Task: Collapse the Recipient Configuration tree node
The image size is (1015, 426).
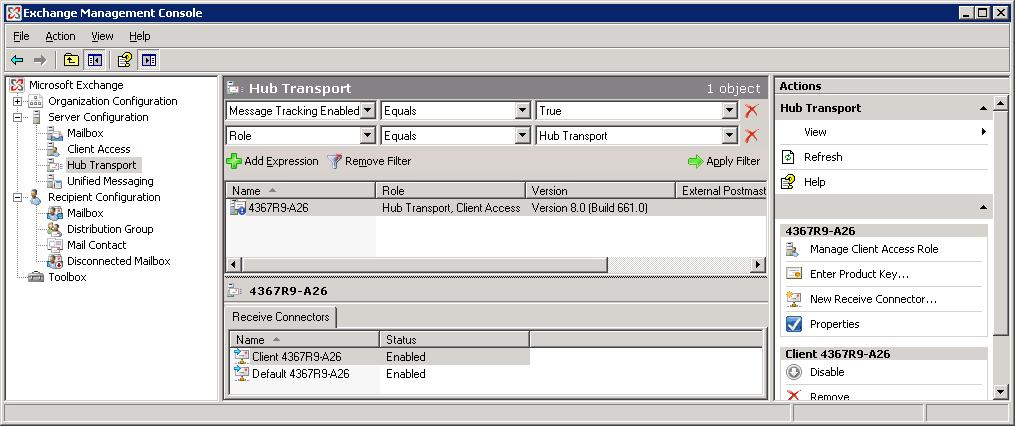Action: (17, 197)
